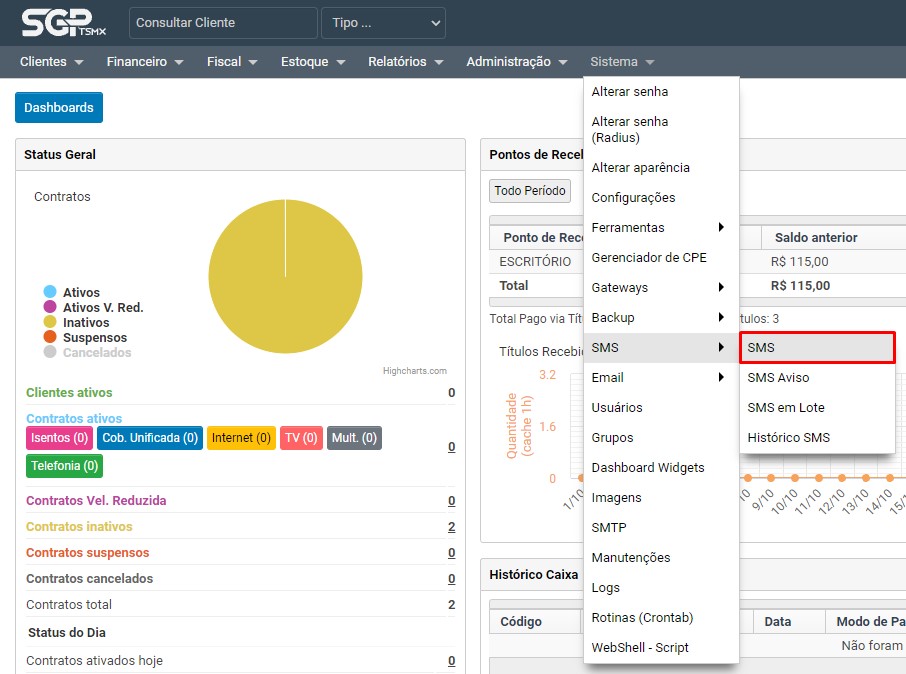Screen dimensions: 906x674
Task: Expand the Clientes navigation menu
Action: pos(51,62)
